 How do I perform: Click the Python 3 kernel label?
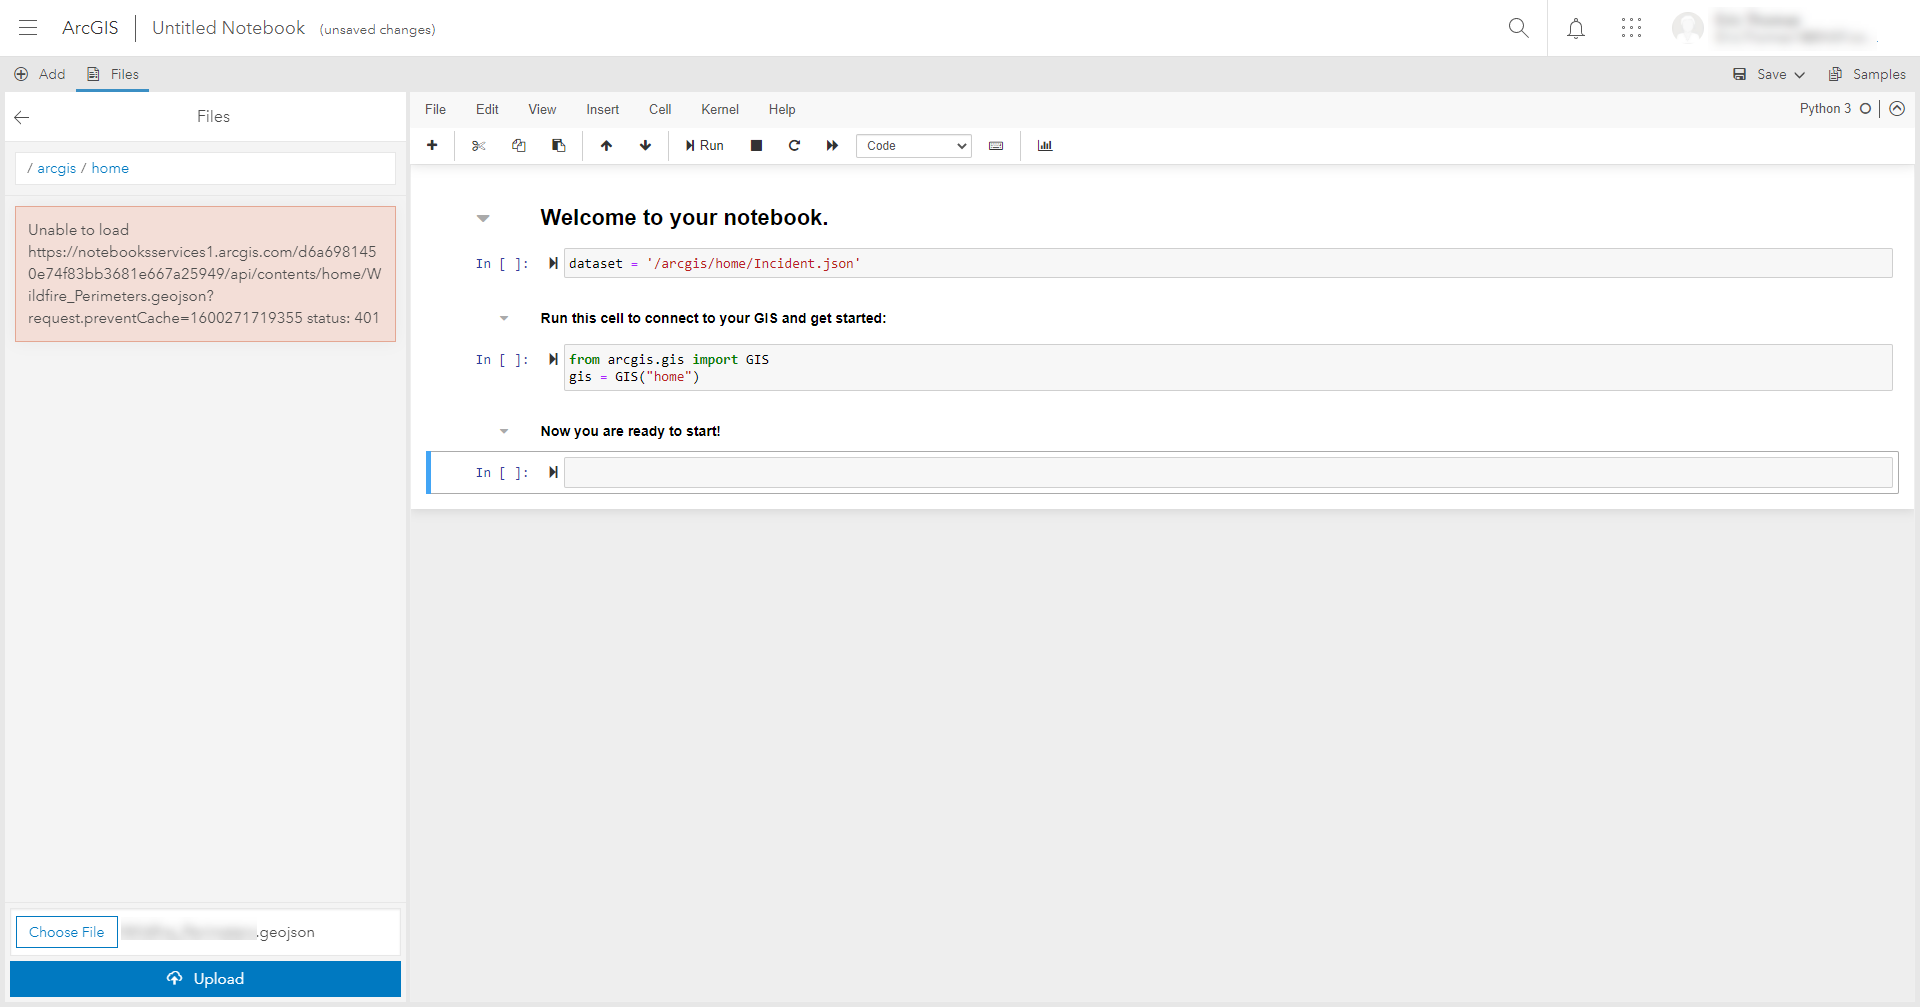coord(1825,109)
